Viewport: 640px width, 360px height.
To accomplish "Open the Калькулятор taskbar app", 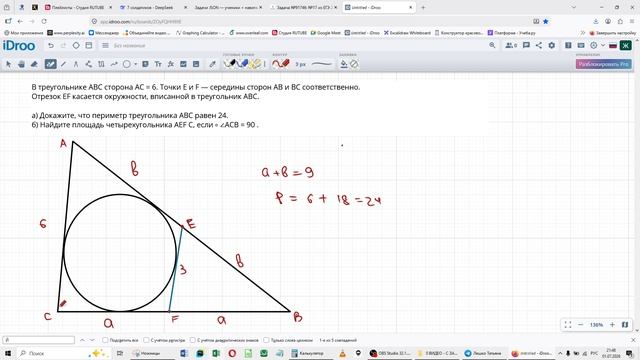I will pos(307,353).
